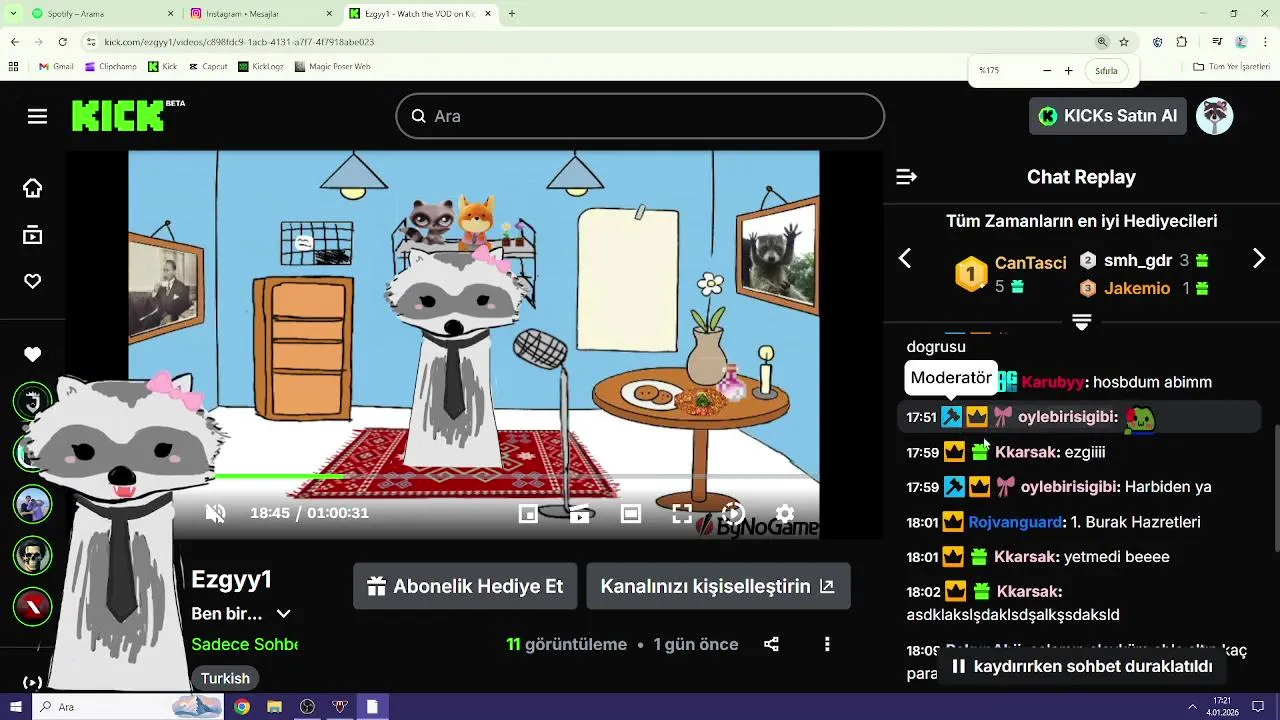Bookmark this page with star icon
1280x720 pixels.
coord(1124,42)
